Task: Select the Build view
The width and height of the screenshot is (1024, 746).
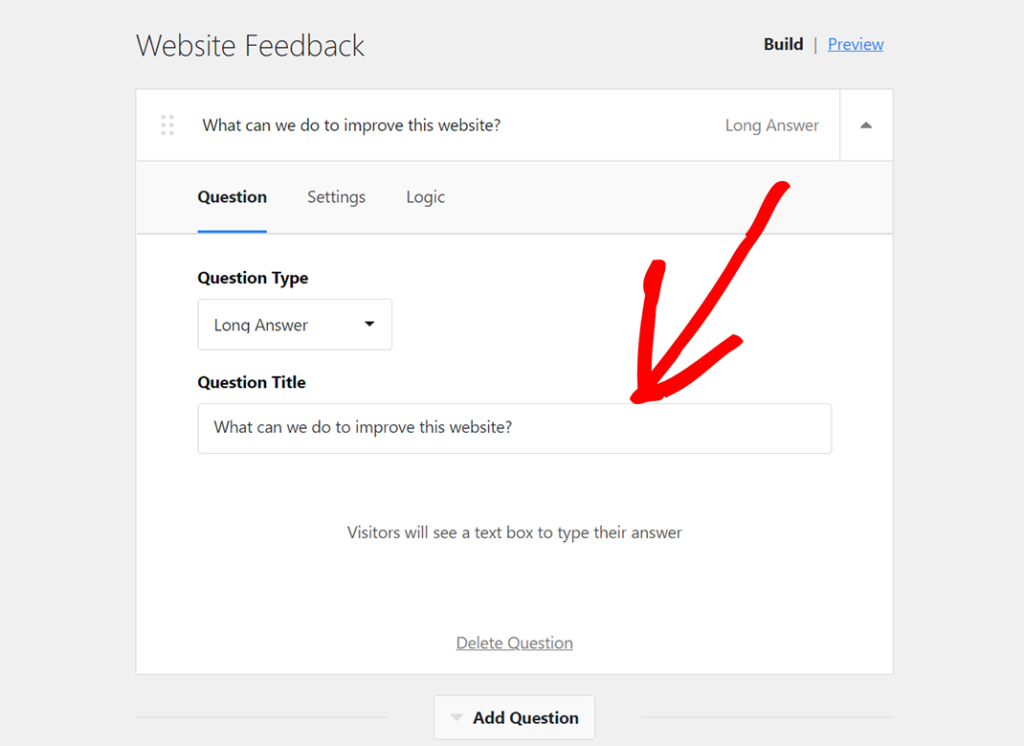Action: click(783, 43)
